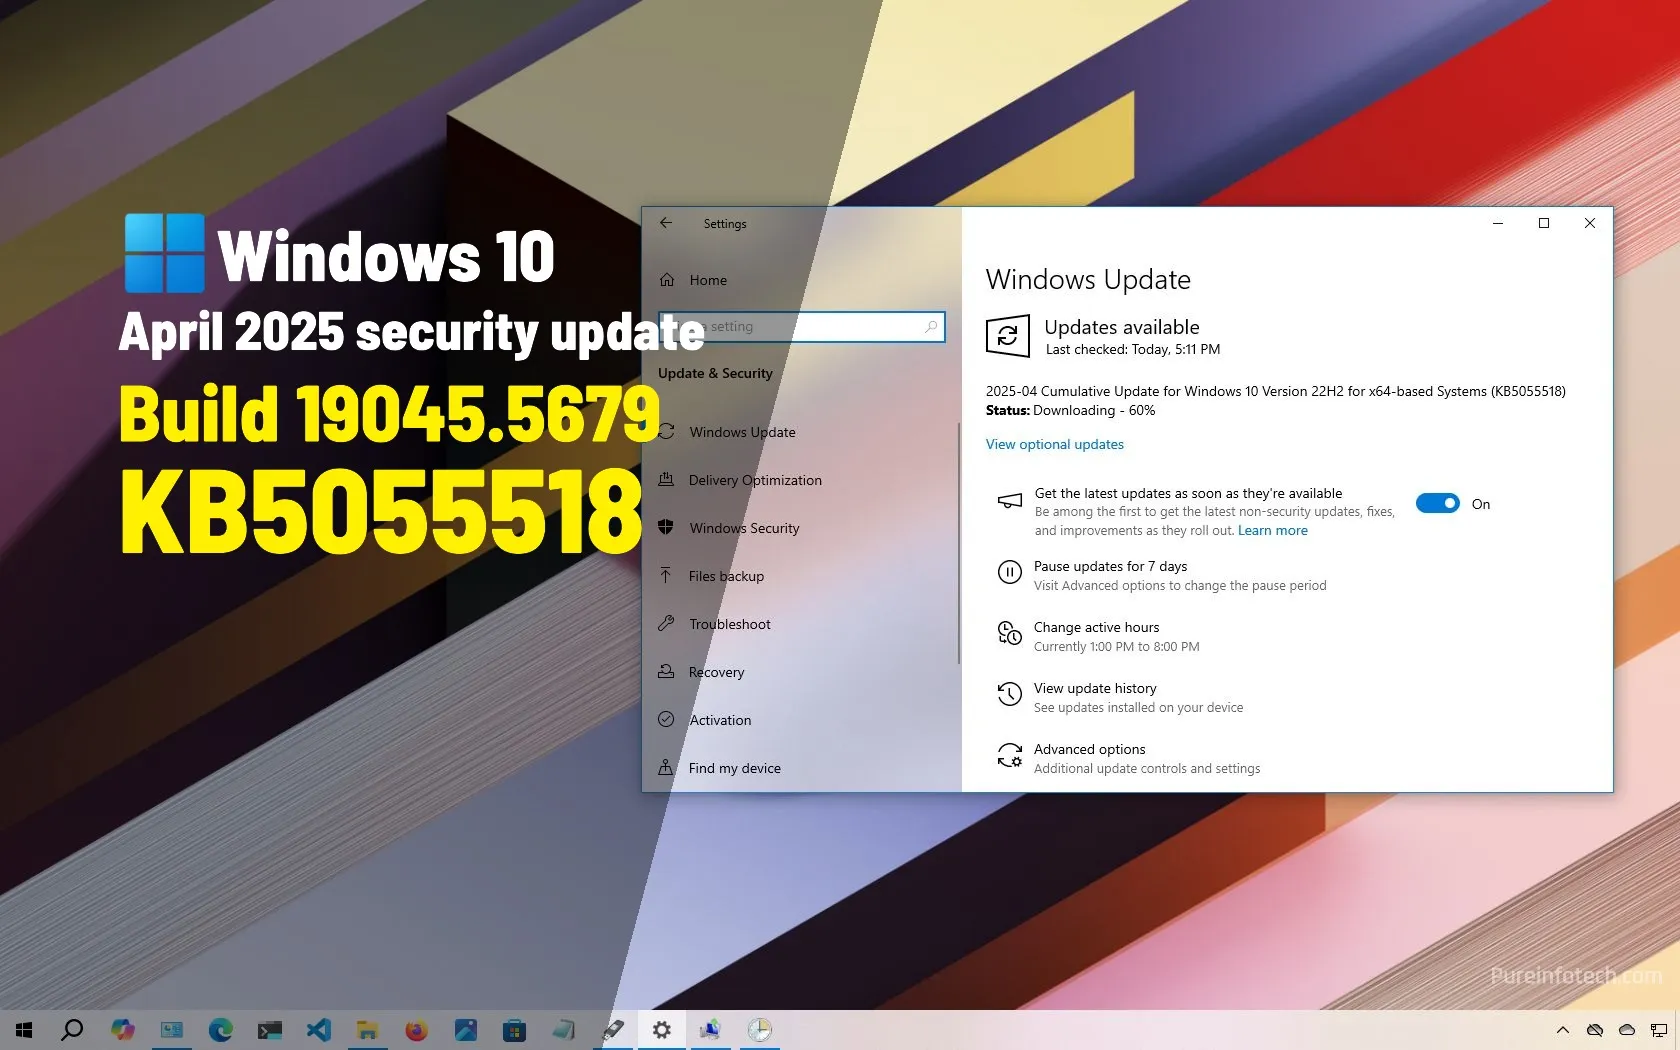Open taskbar Search

click(72, 1030)
